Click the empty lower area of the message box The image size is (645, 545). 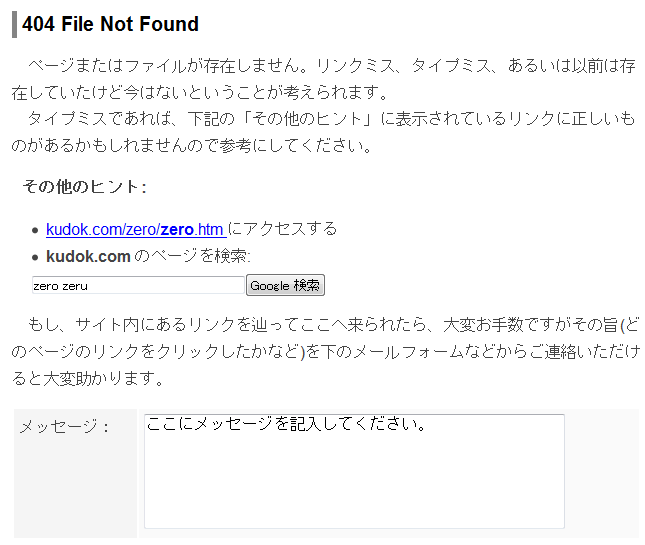click(354, 495)
